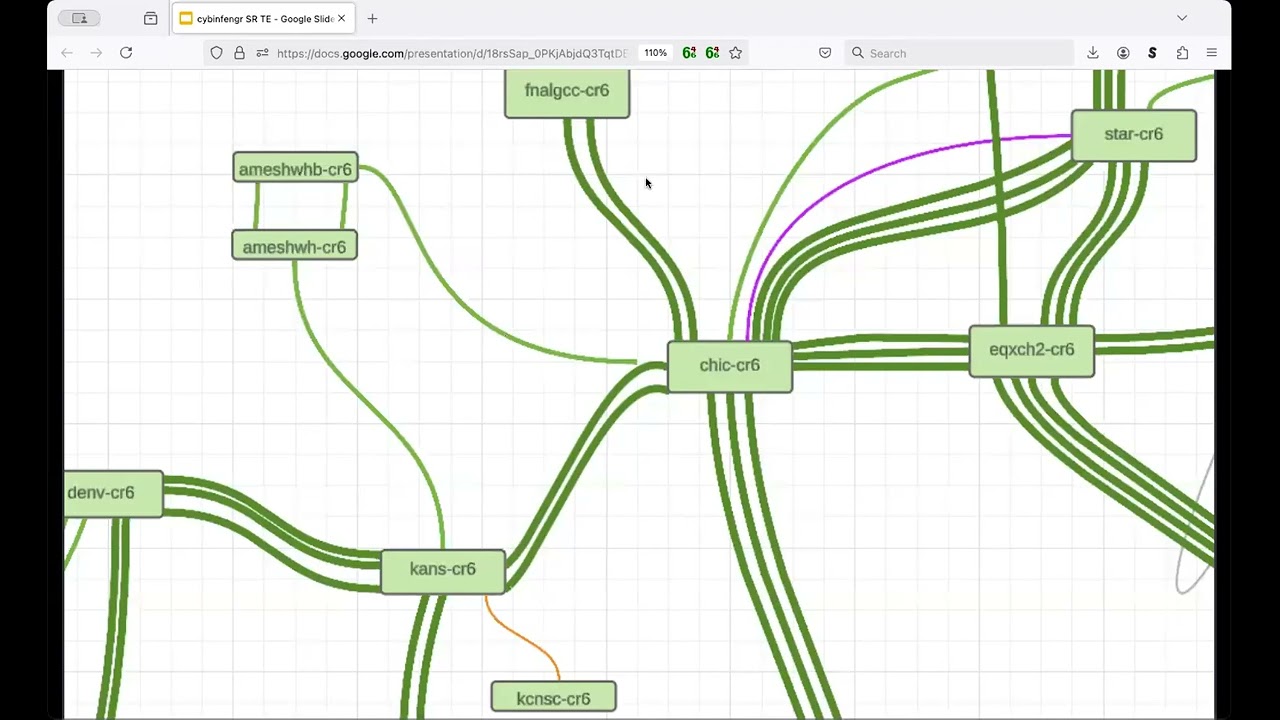
Task: Click the first green extension badge icon
Action: click(x=689, y=53)
